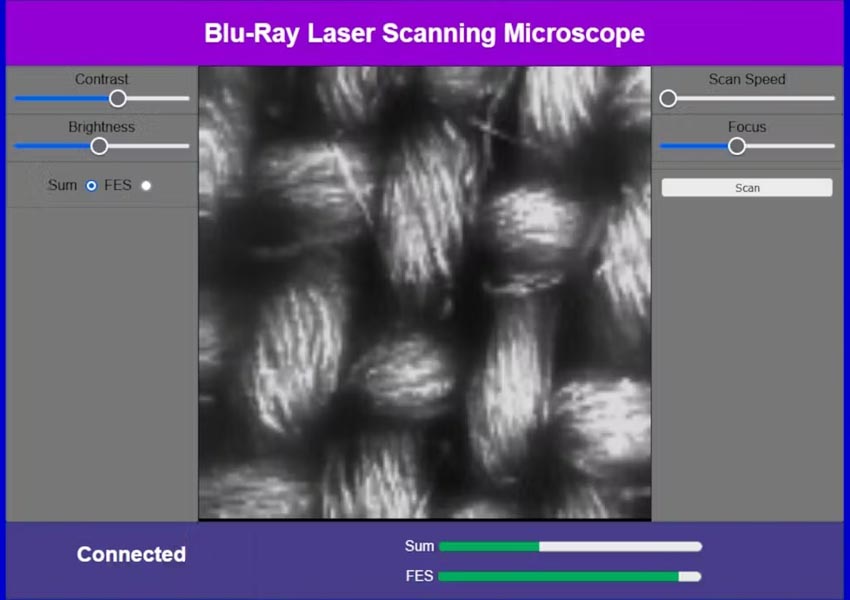Start a scan with the Scan button

click(x=746, y=187)
